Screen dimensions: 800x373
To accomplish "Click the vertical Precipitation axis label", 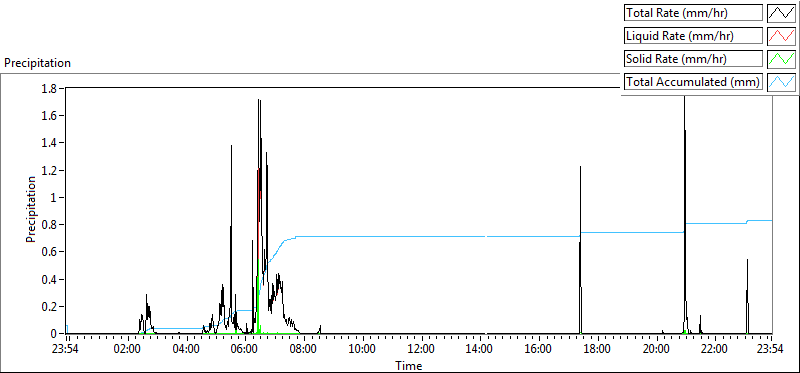I will click(31, 209).
